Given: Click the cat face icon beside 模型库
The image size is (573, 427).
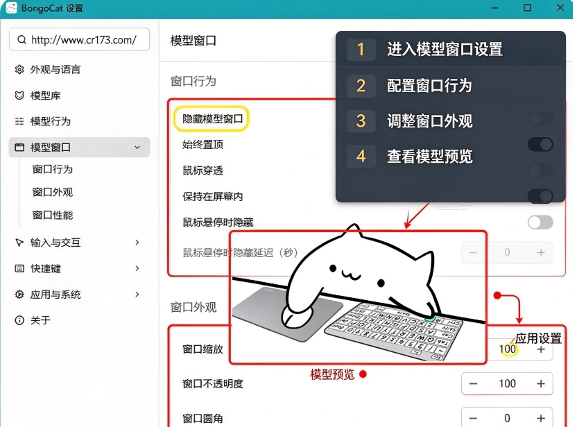Looking at the screenshot, I should 19,96.
